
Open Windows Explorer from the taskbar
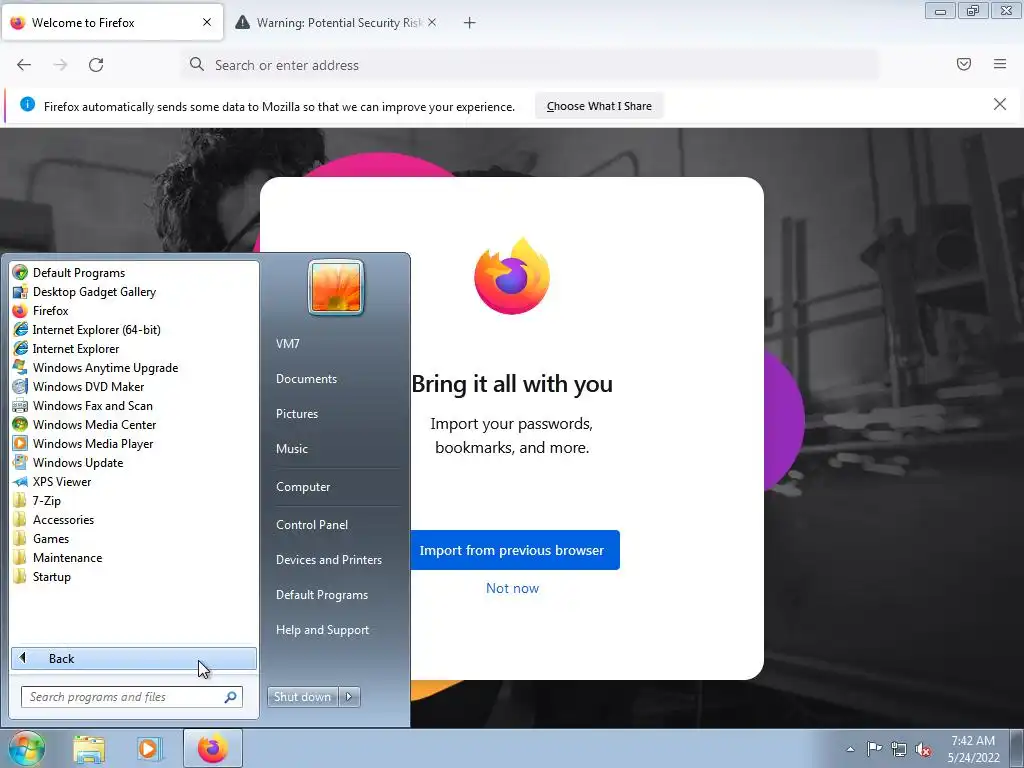point(89,749)
